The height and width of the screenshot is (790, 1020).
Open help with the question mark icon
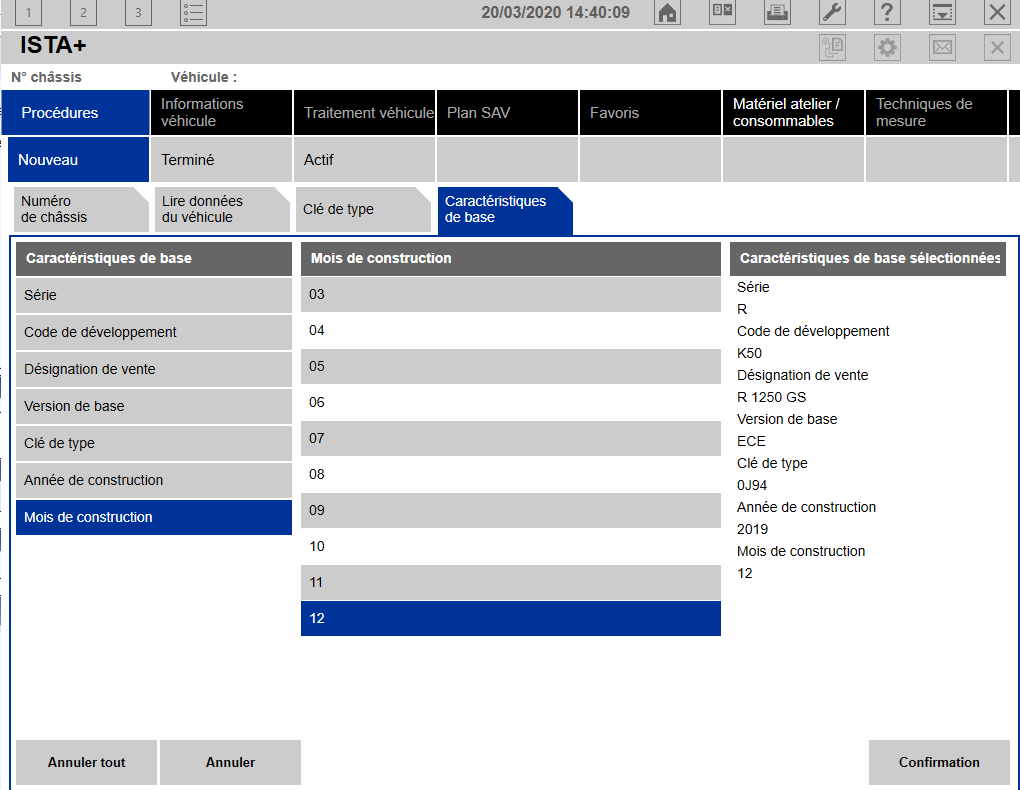[887, 13]
